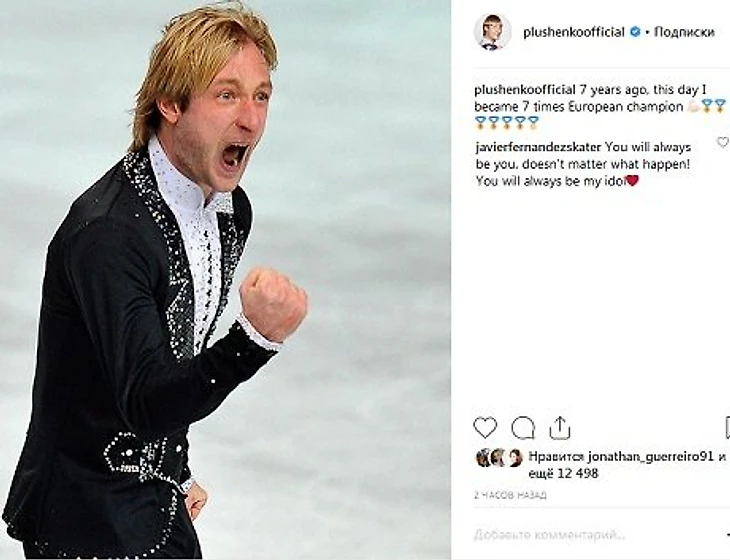730x560 pixels.
Task: Share the post using the share icon
Action: click(x=560, y=427)
